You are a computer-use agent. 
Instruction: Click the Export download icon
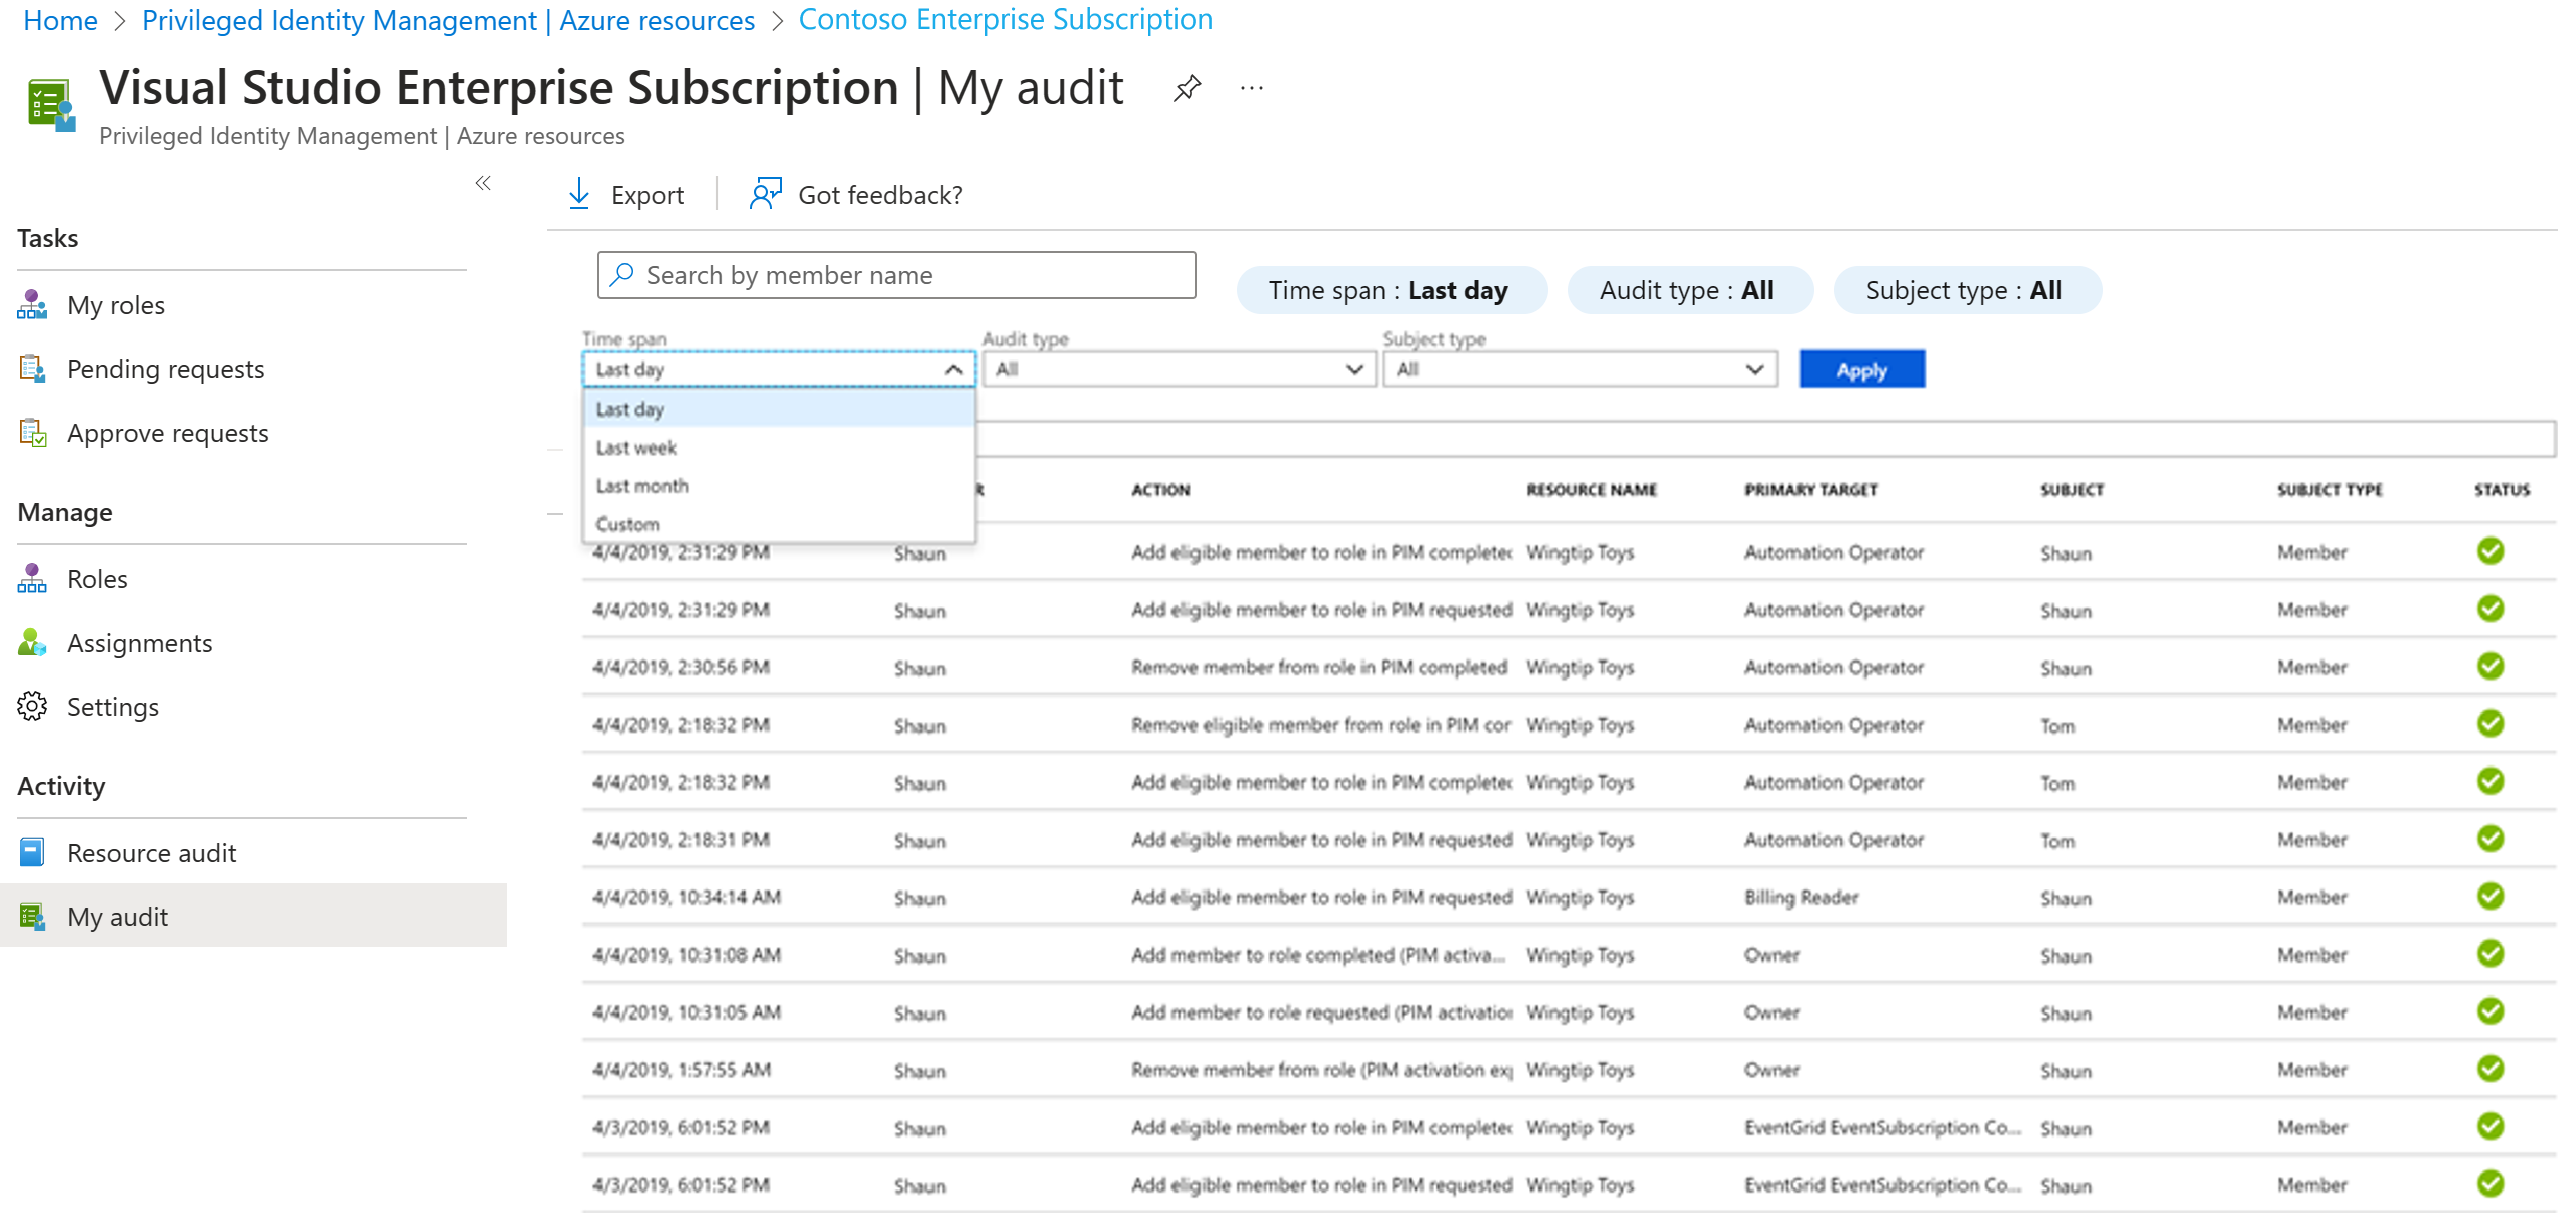[579, 194]
